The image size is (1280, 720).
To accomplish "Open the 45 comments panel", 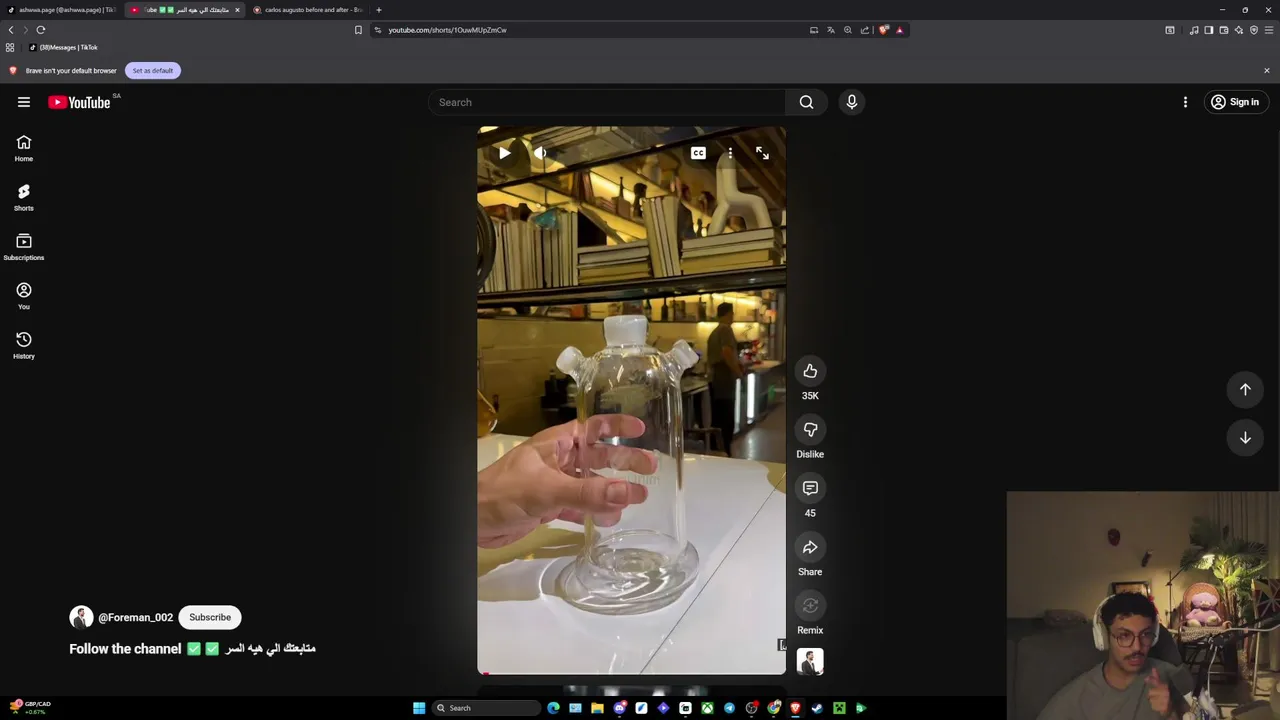I will tap(810, 488).
